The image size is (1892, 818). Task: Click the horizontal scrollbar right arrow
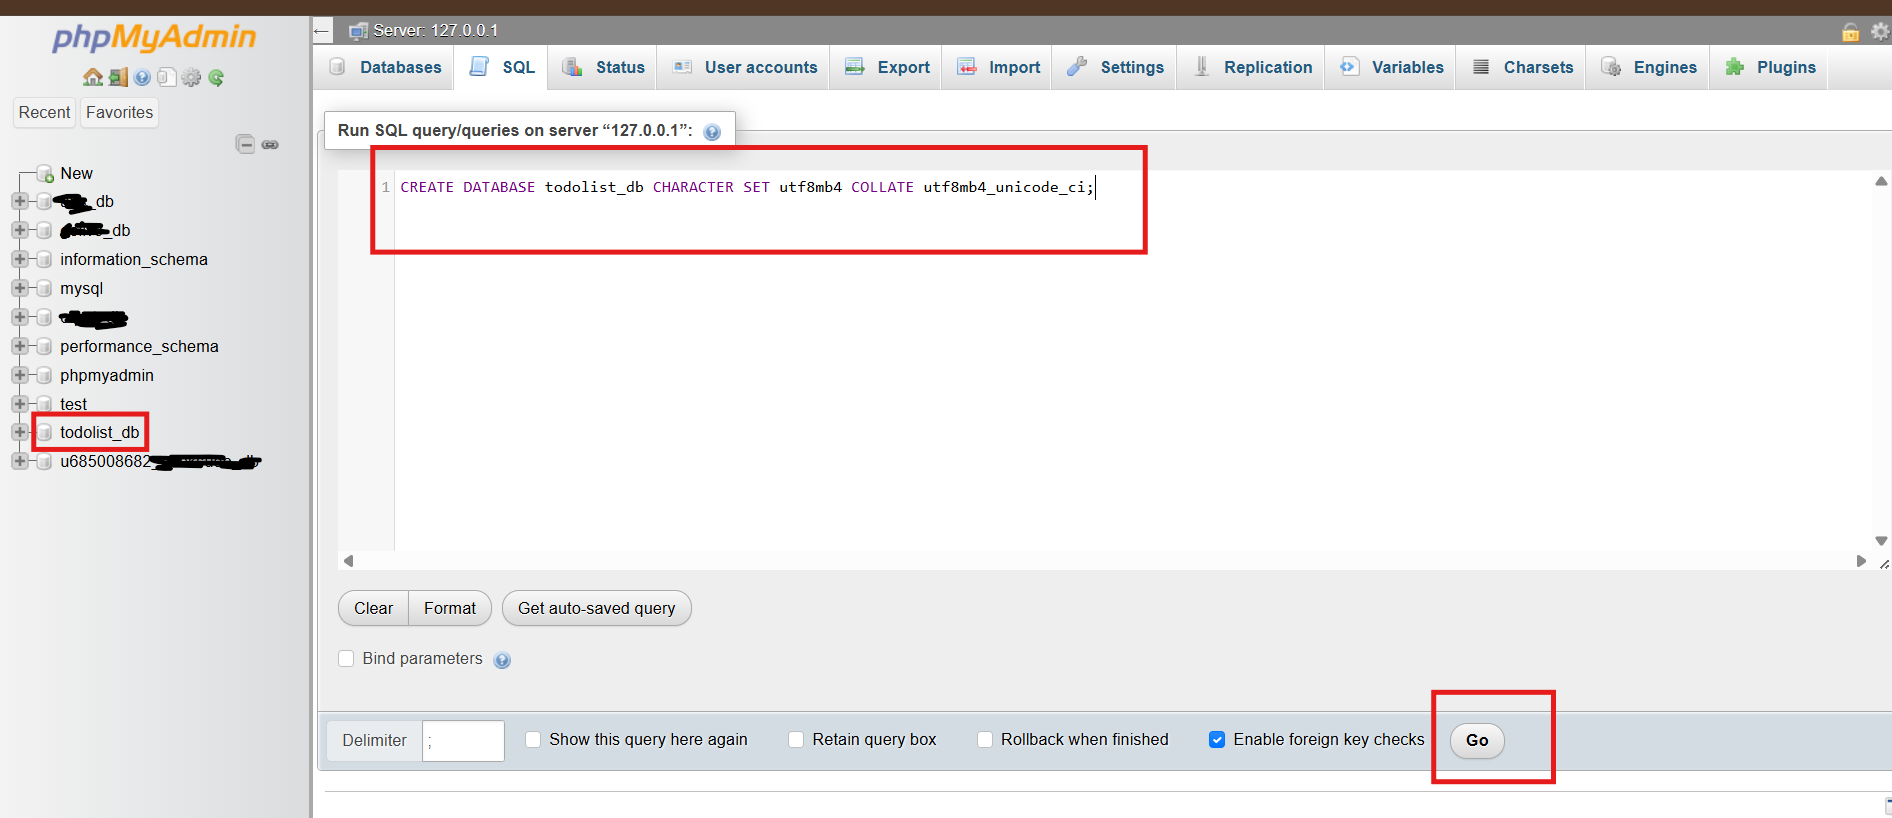coord(1861,561)
